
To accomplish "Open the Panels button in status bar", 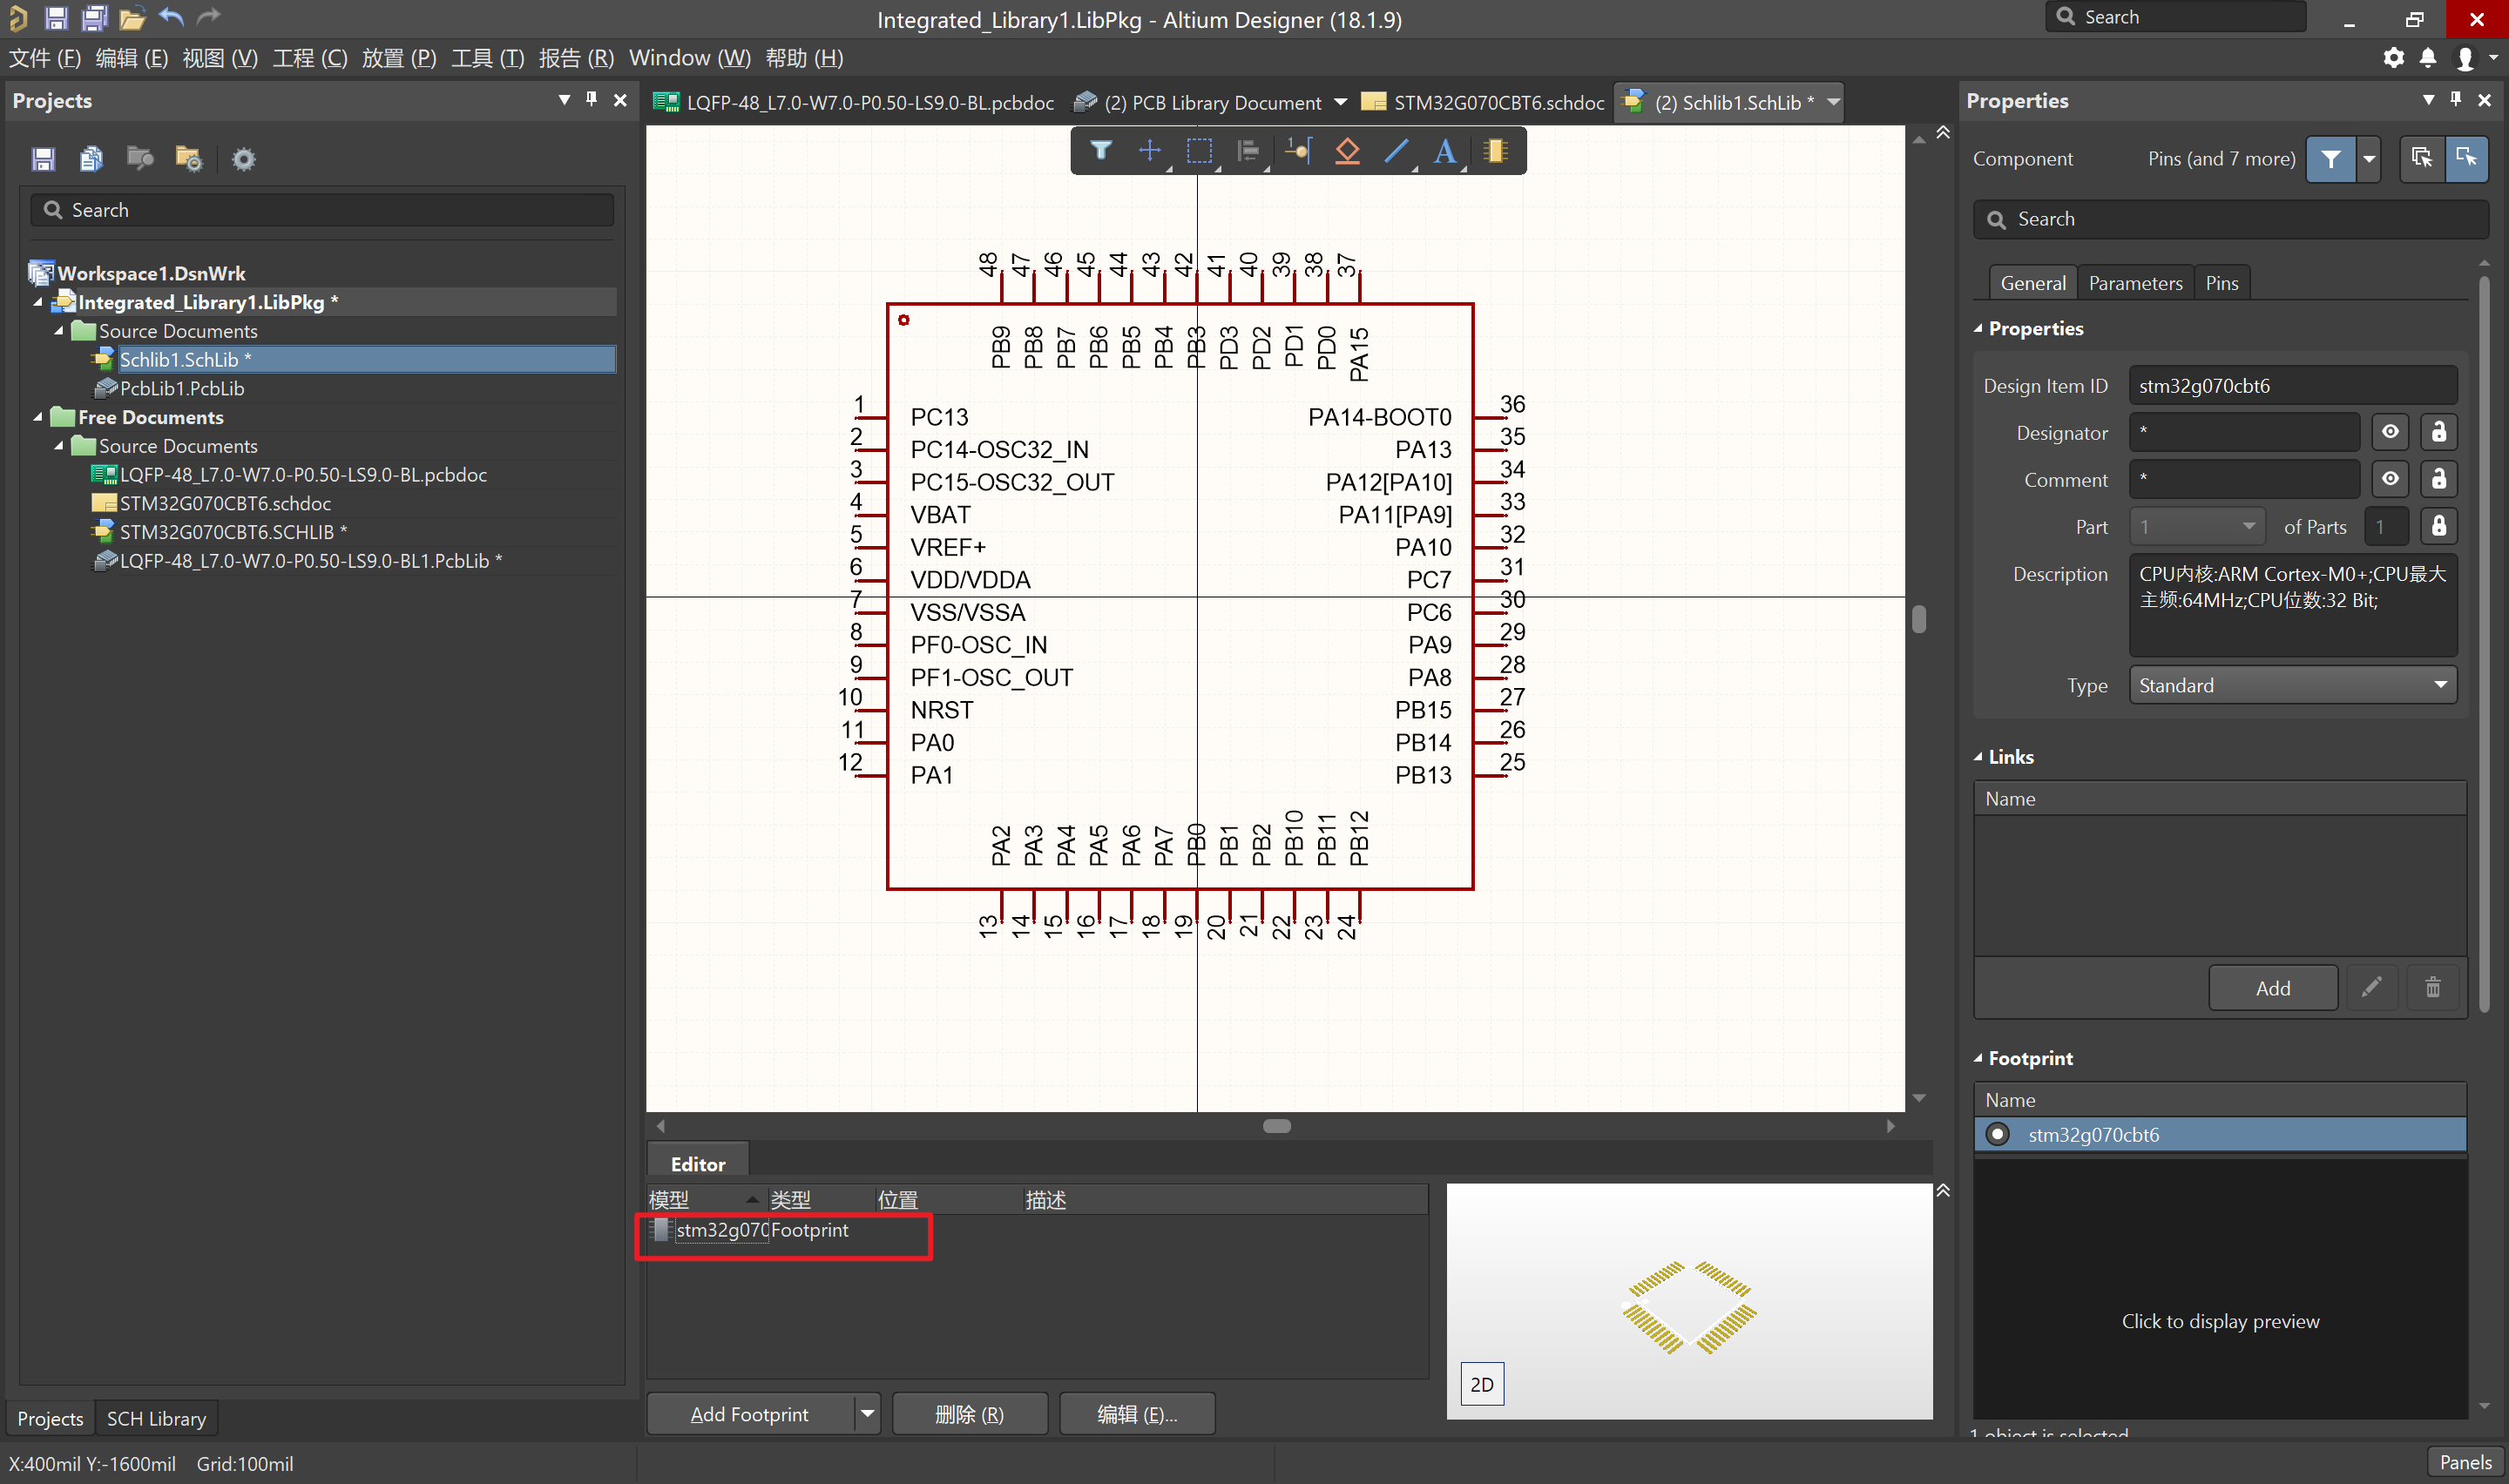I will [2466, 1462].
